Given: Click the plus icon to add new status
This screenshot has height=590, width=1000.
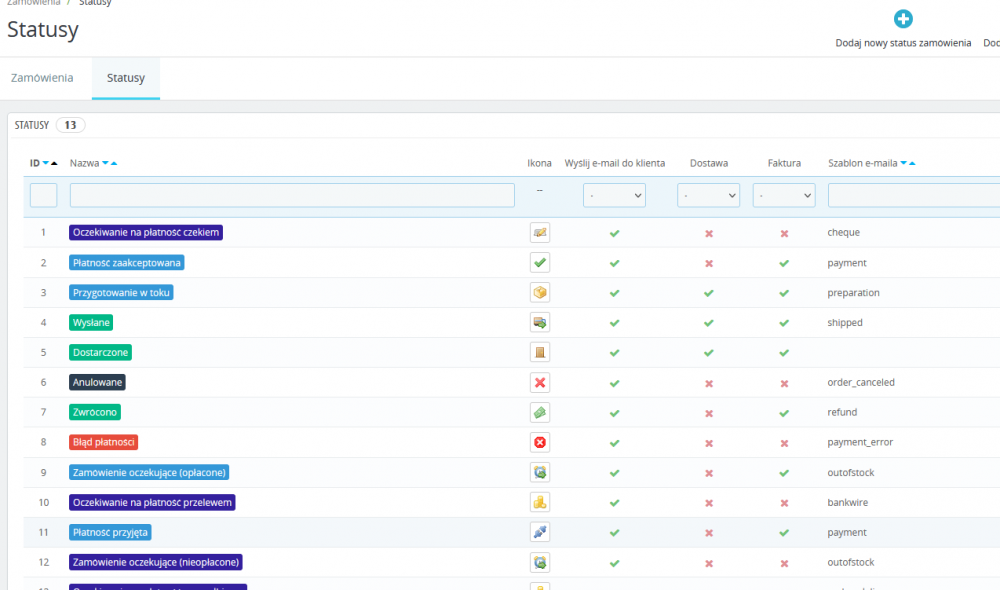Looking at the screenshot, I should click(903, 19).
